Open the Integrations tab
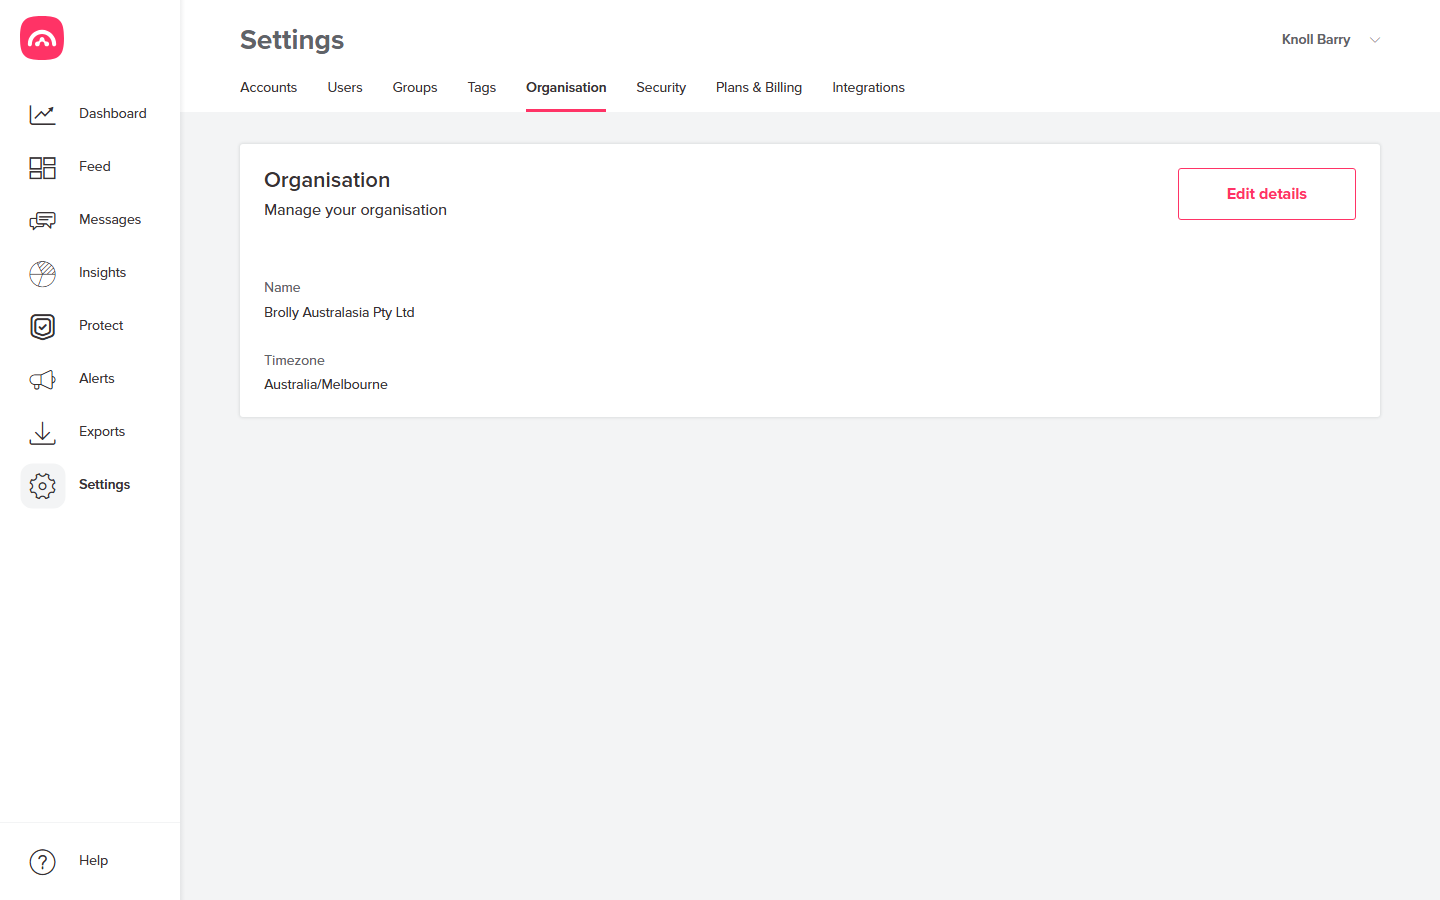The height and width of the screenshot is (900, 1440). click(x=868, y=87)
